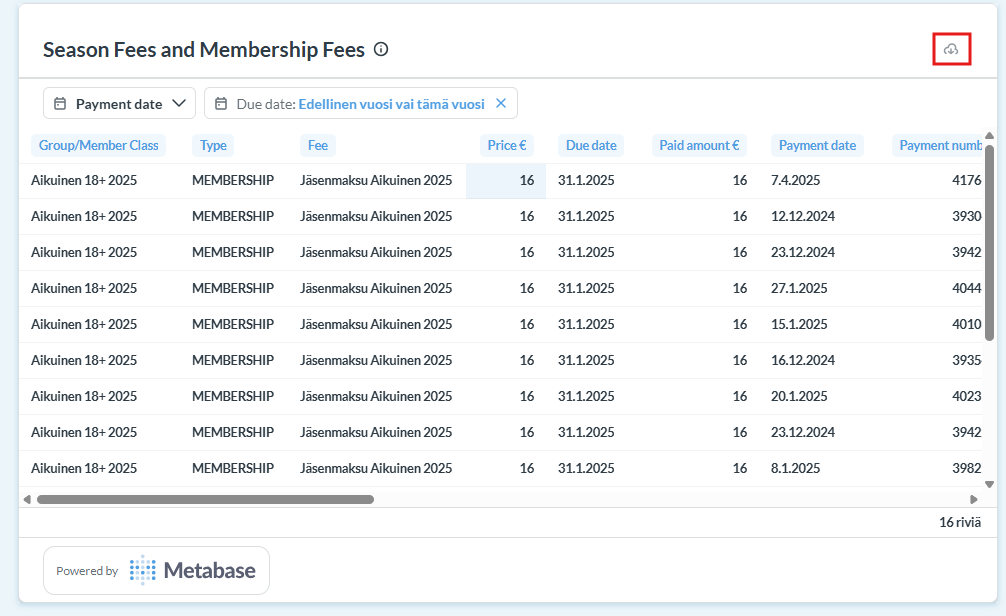Click the download results cloud icon
Image resolution: width=1006 pixels, height=616 pixels.
(951, 49)
